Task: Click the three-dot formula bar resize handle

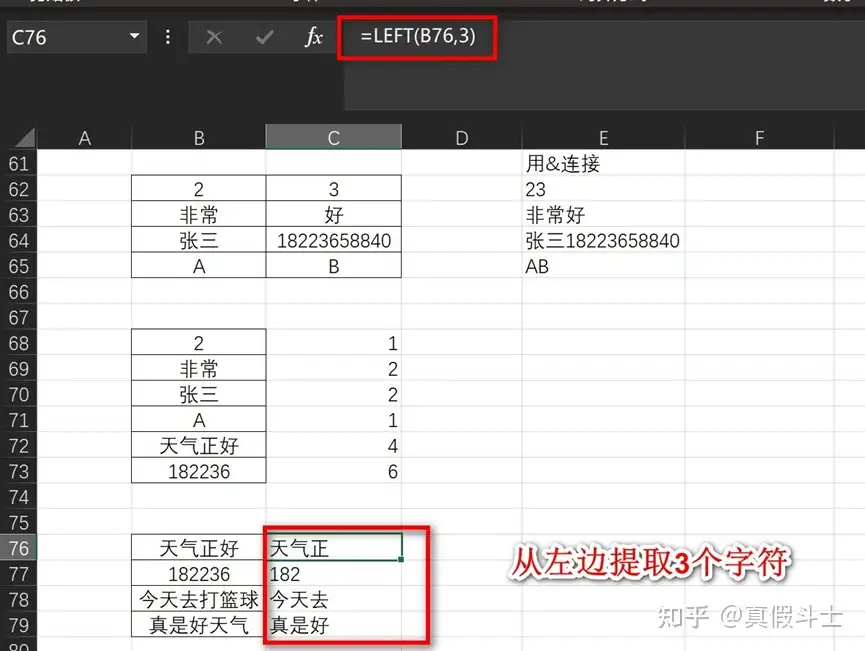Action: pos(167,38)
